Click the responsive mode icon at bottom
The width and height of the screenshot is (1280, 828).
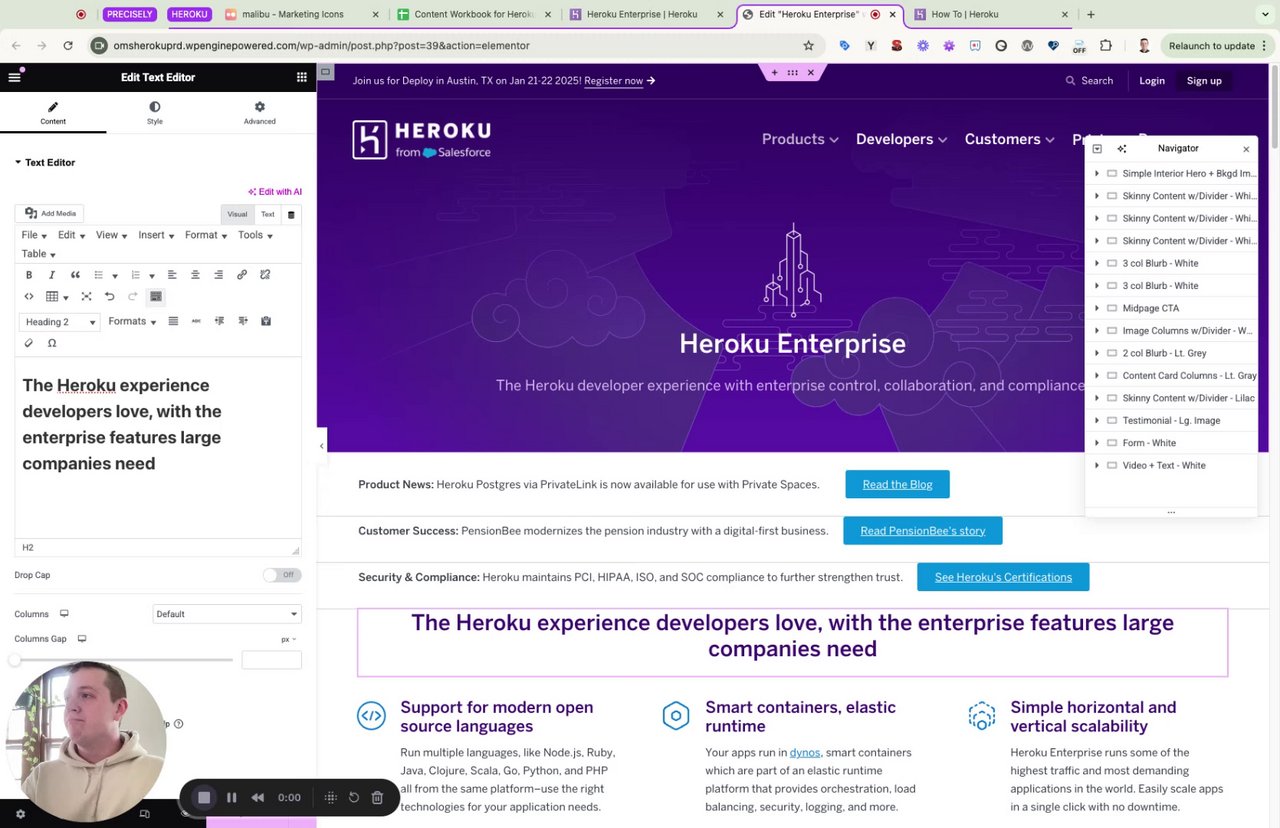click(x=144, y=814)
